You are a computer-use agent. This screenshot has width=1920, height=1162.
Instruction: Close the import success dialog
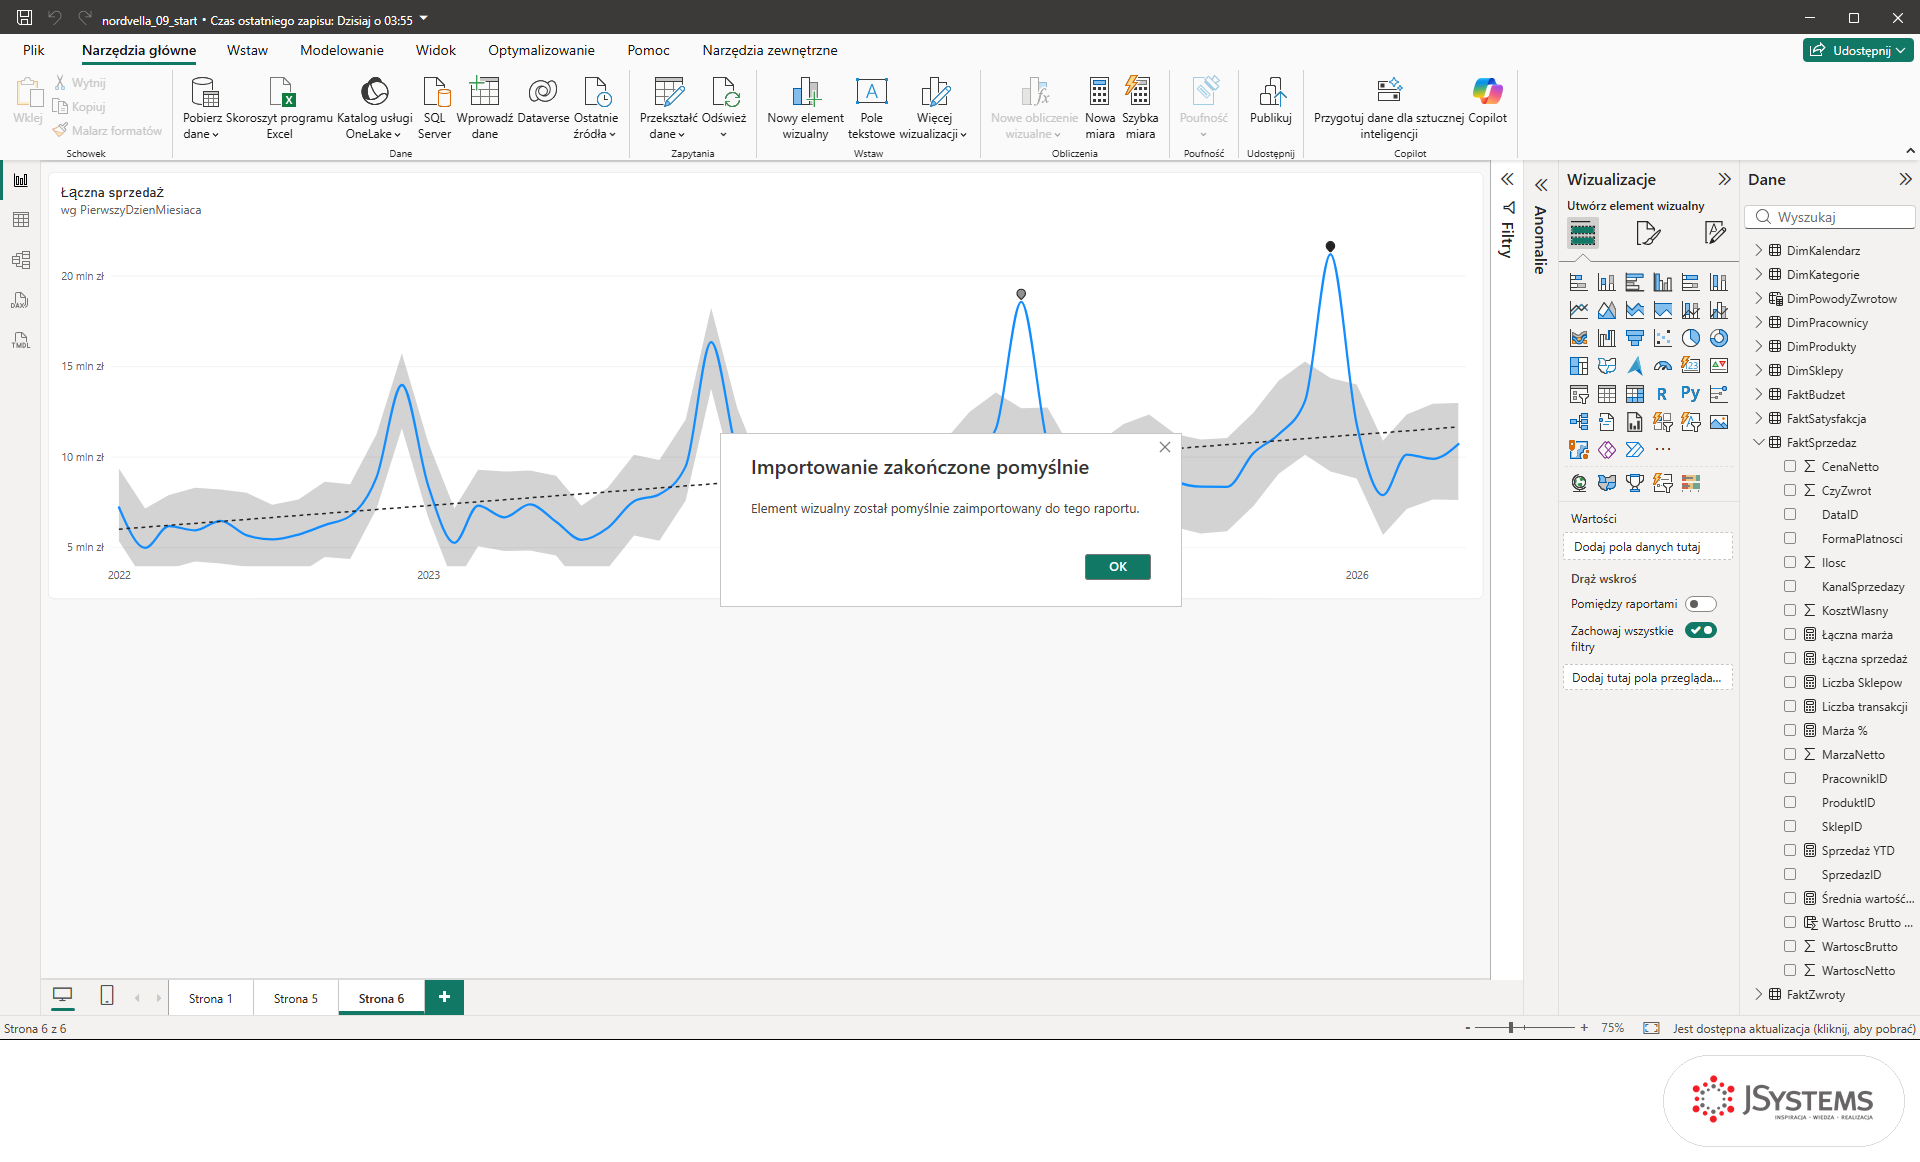pos(1165,447)
